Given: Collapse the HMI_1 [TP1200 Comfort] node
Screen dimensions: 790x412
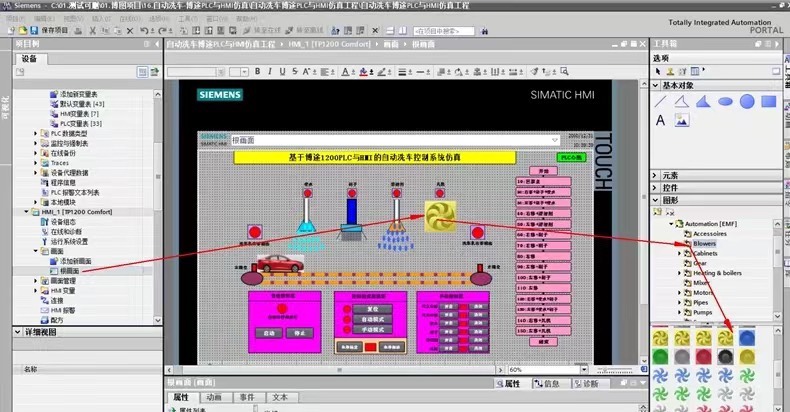Looking at the screenshot, I should pos(27,212).
